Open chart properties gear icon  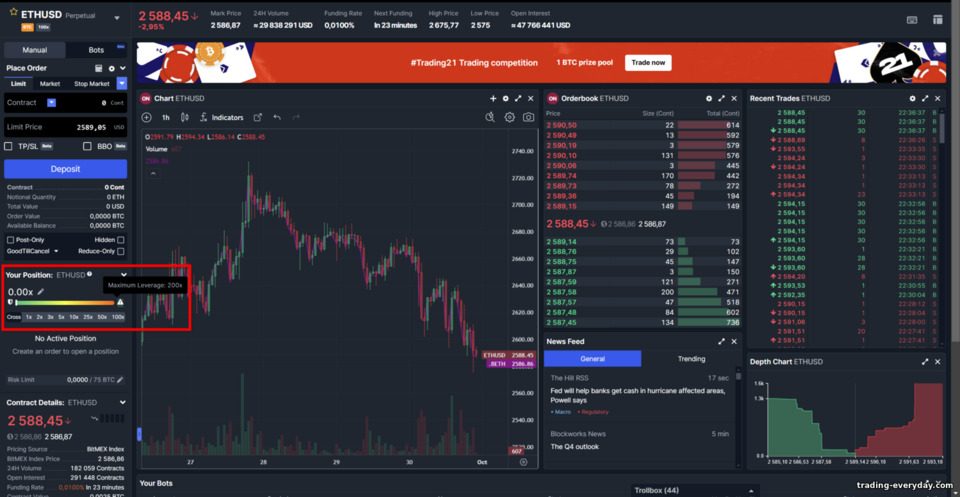tap(509, 118)
